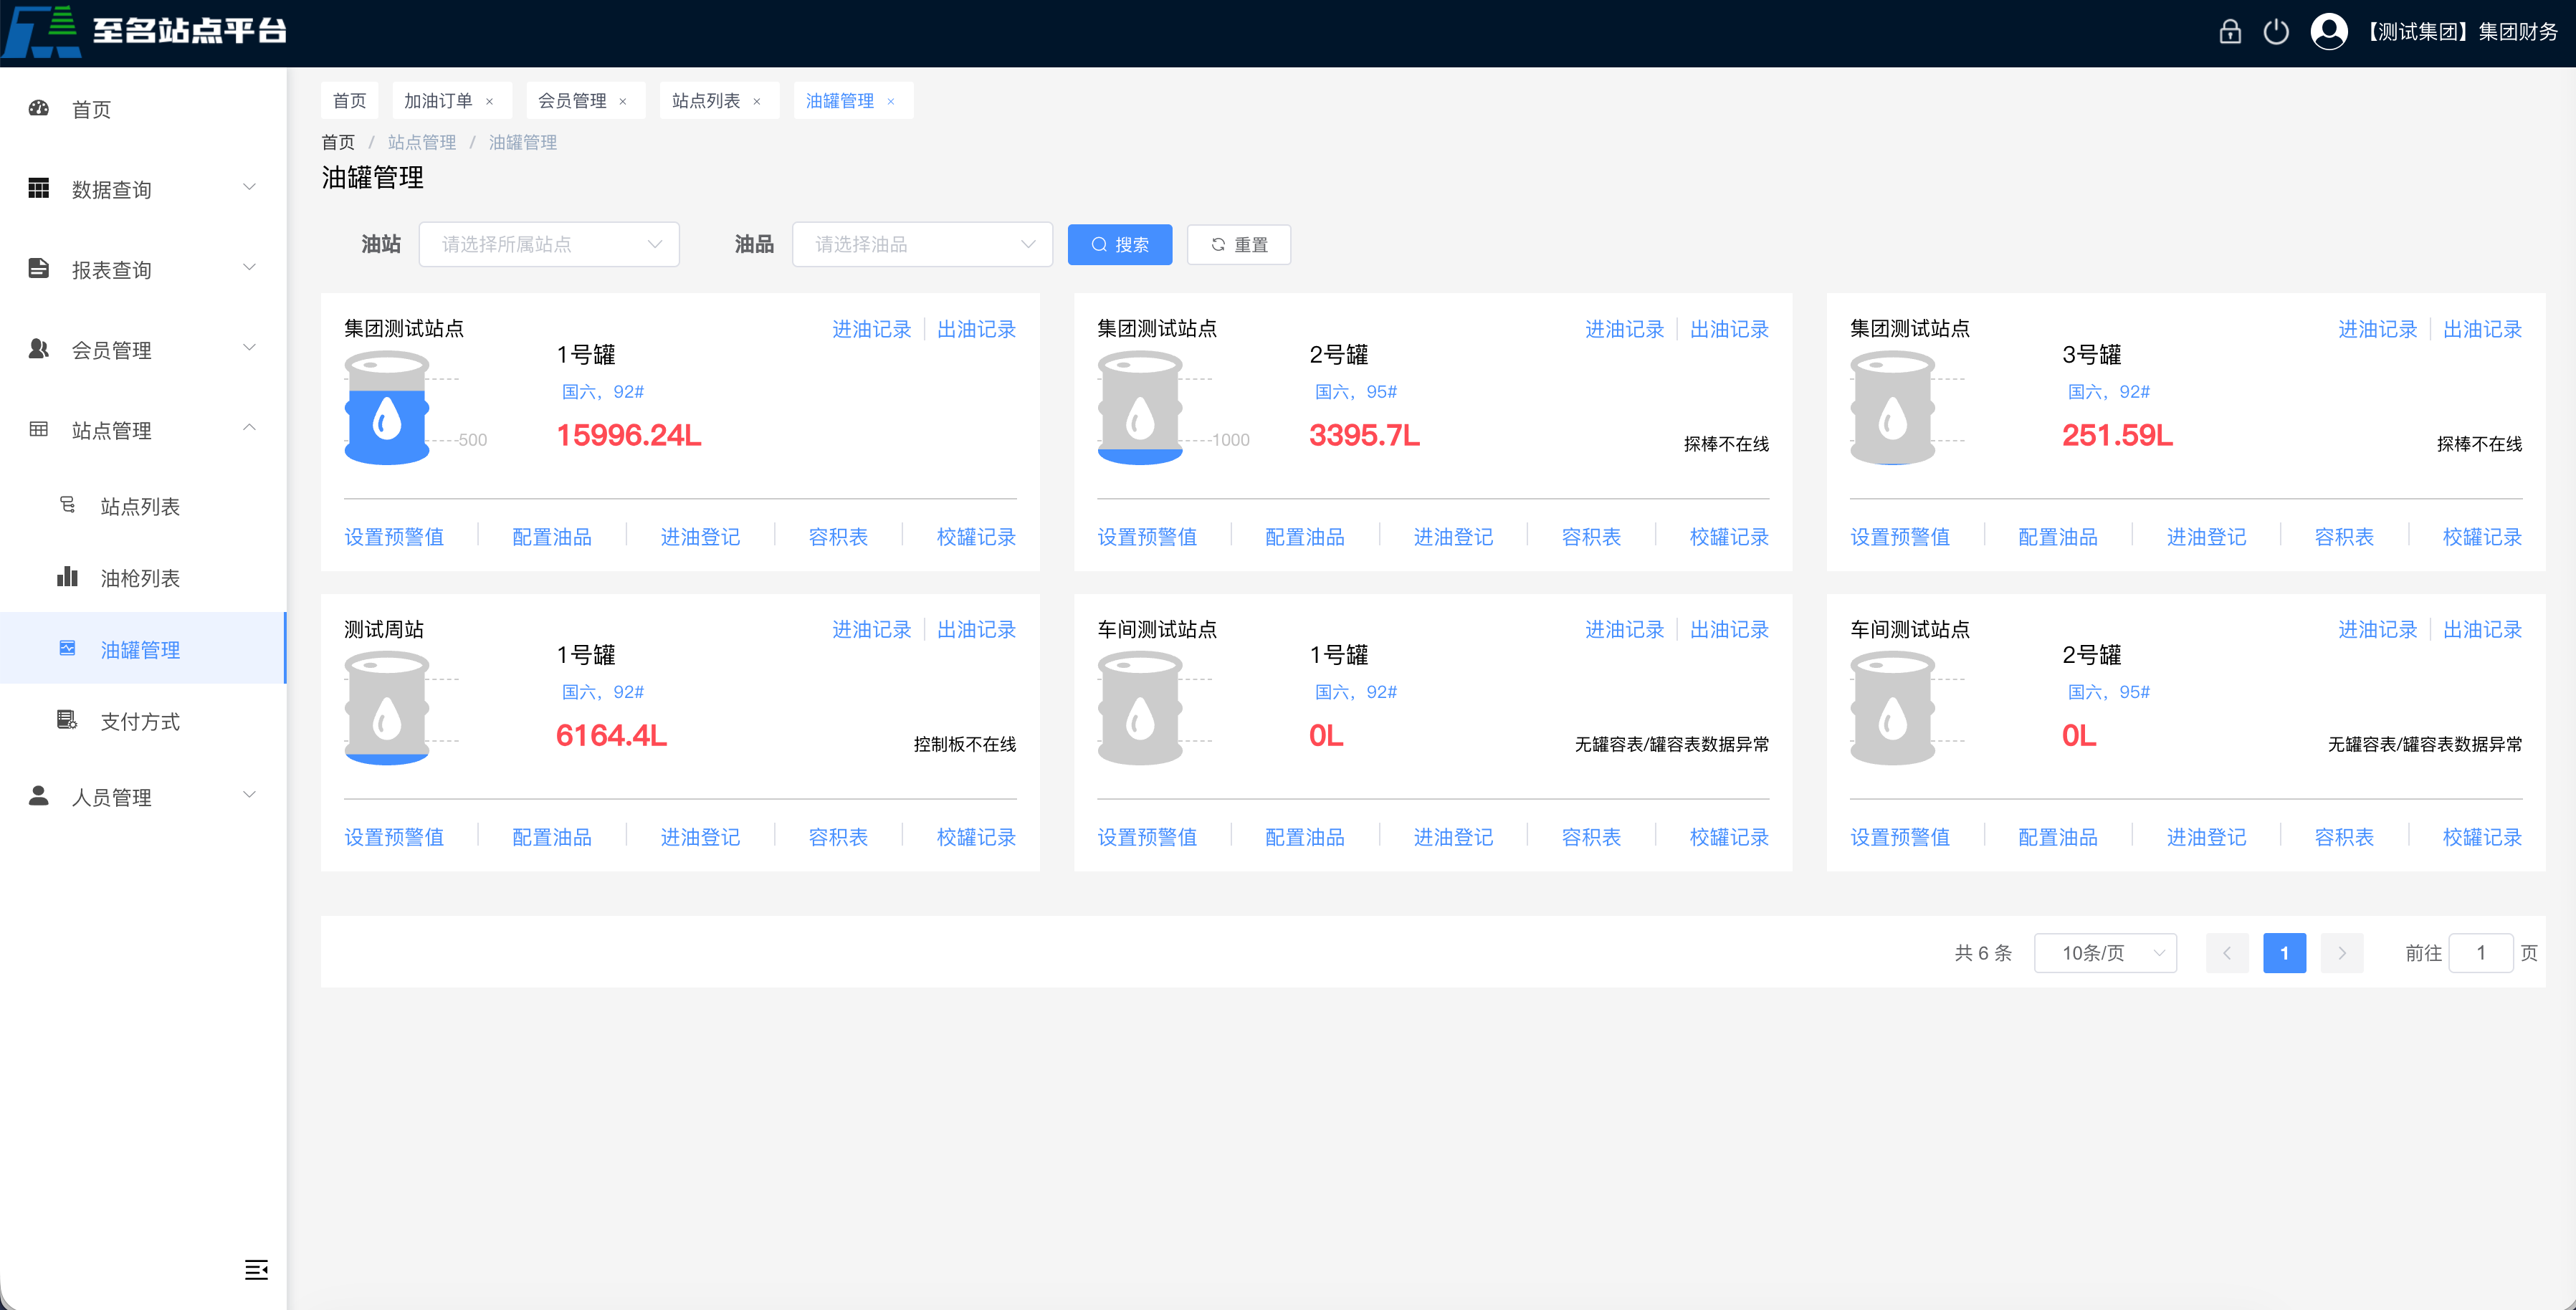Close the 加油订单 tab
2576x1310 pixels.
tap(490, 101)
